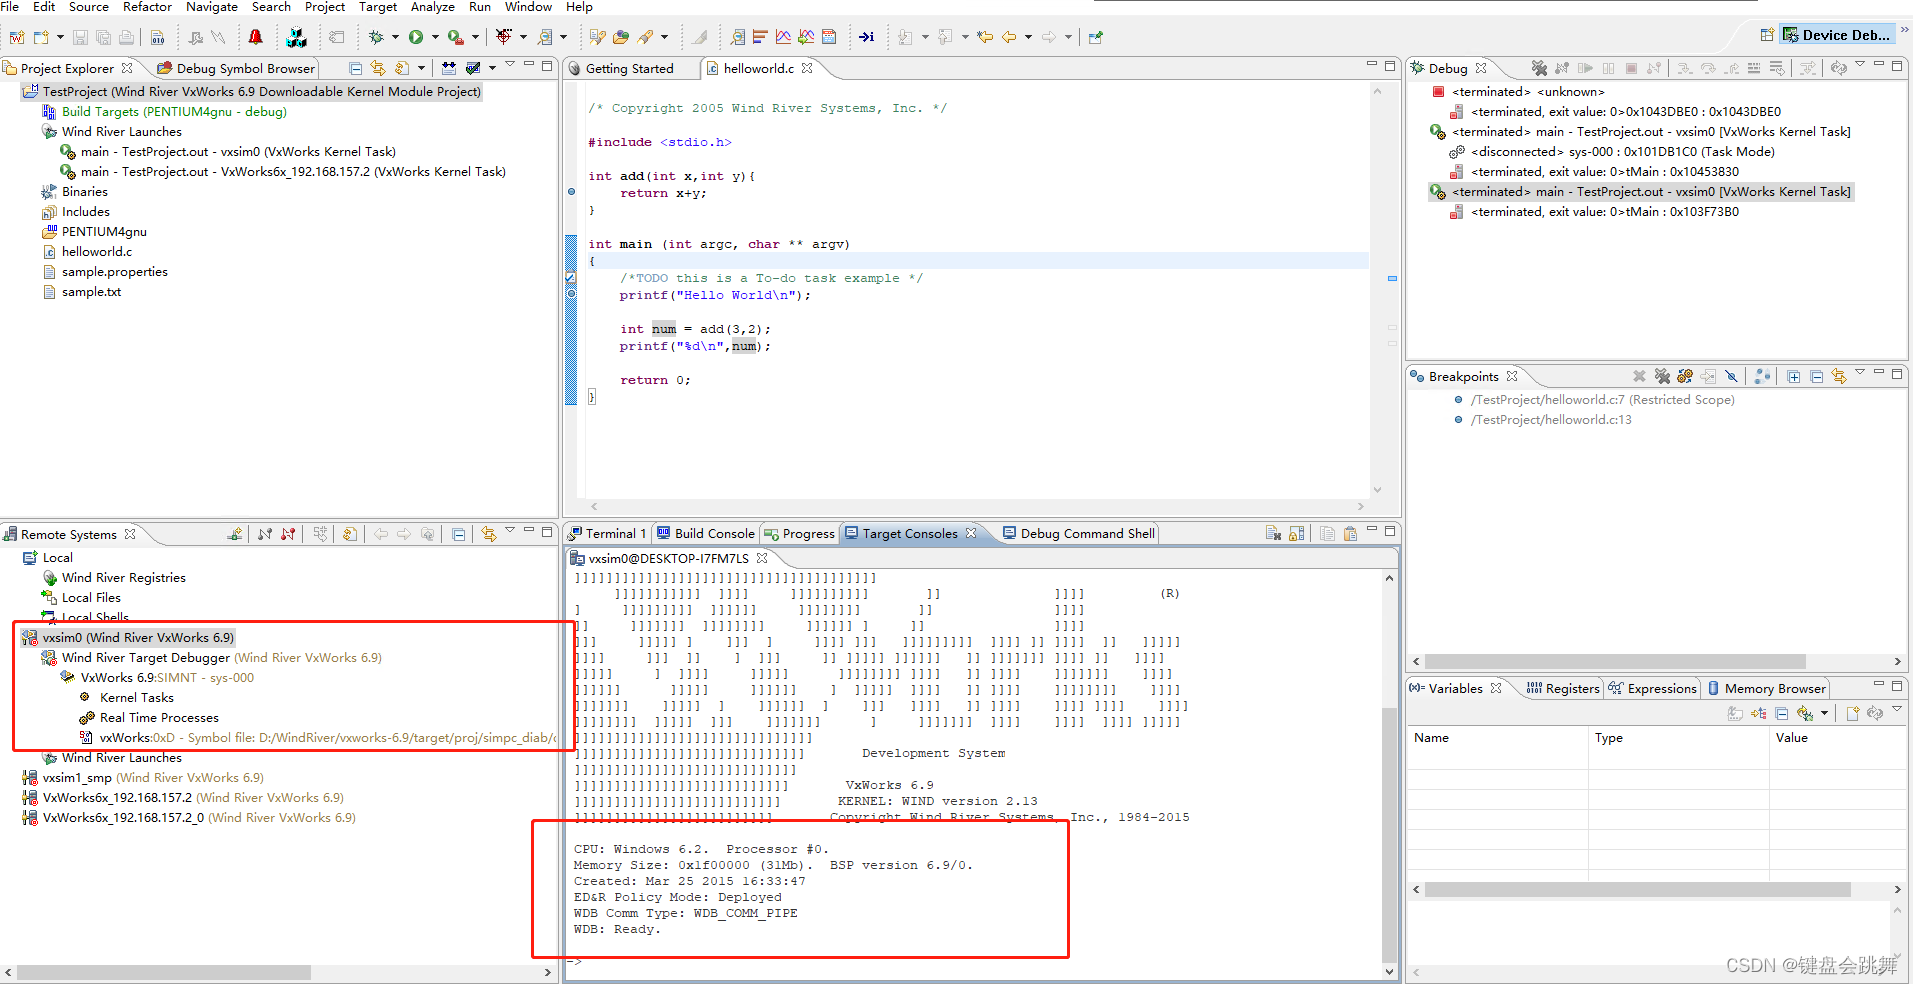Click Remove All Terminated Launches in Debug view
1913x984 pixels.
pyautogui.click(x=1539, y=68)
